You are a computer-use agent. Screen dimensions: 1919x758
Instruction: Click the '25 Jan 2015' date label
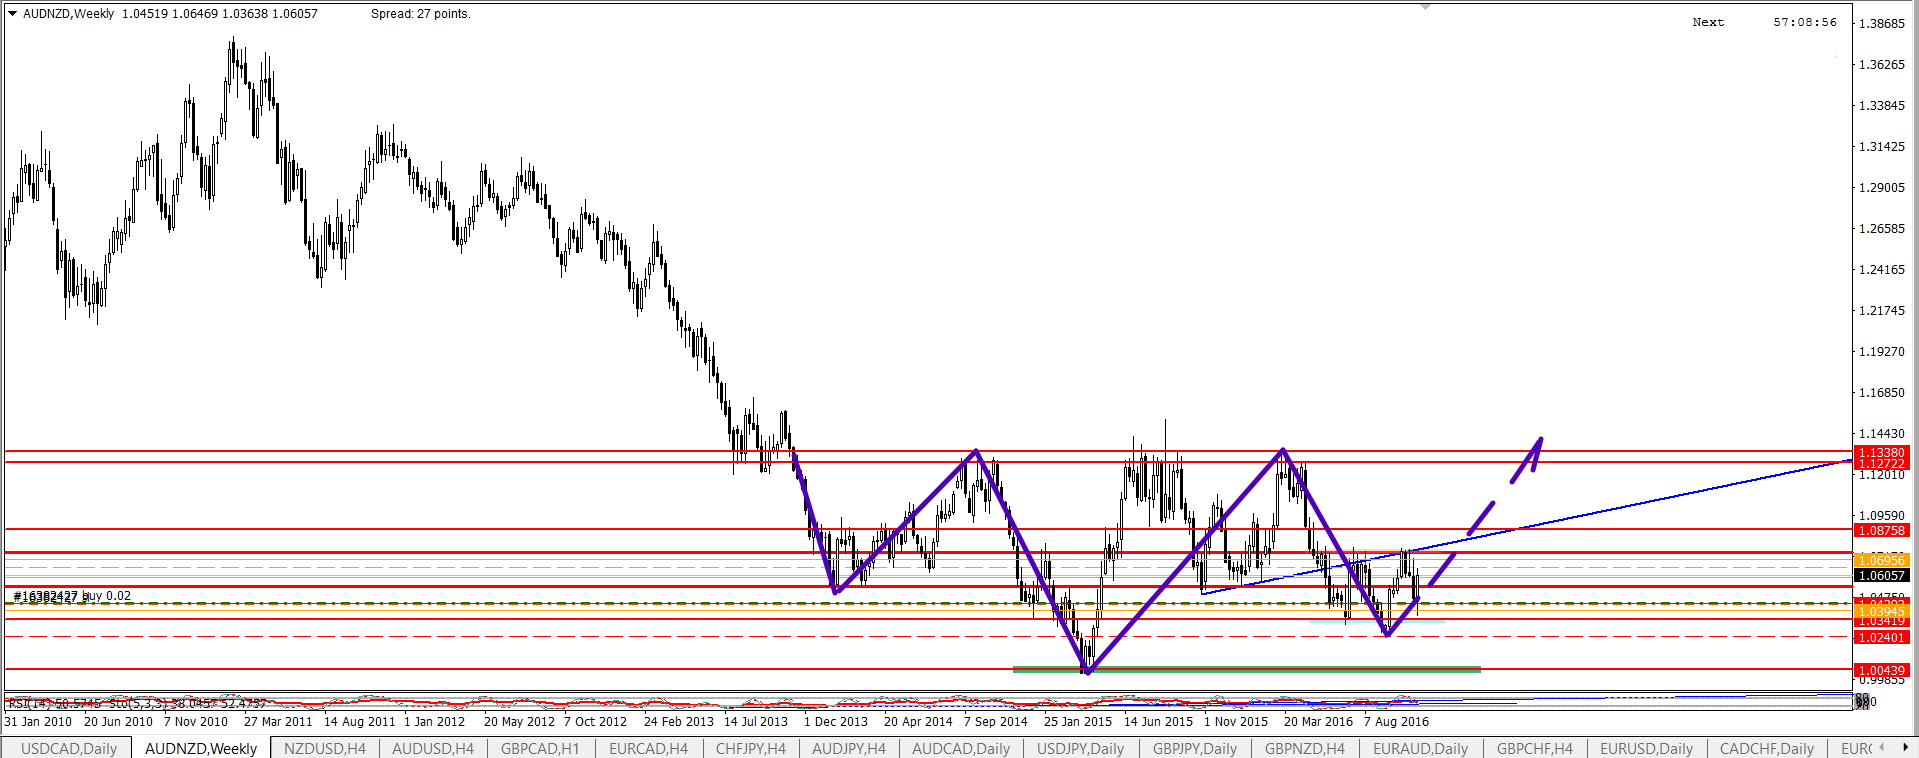[1078, 721]
